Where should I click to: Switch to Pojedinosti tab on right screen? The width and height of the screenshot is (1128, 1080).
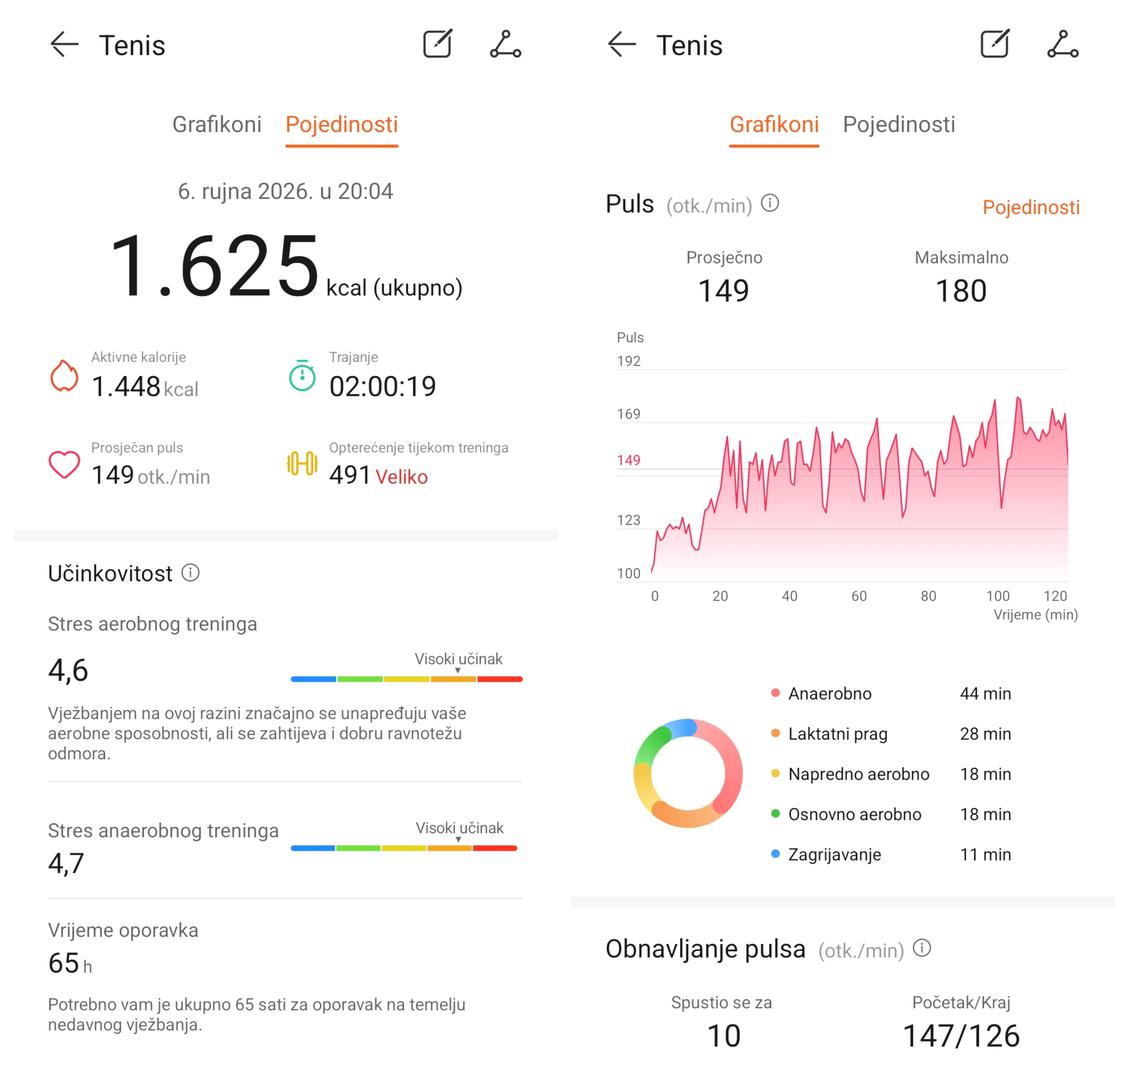[x=899, y=124]
